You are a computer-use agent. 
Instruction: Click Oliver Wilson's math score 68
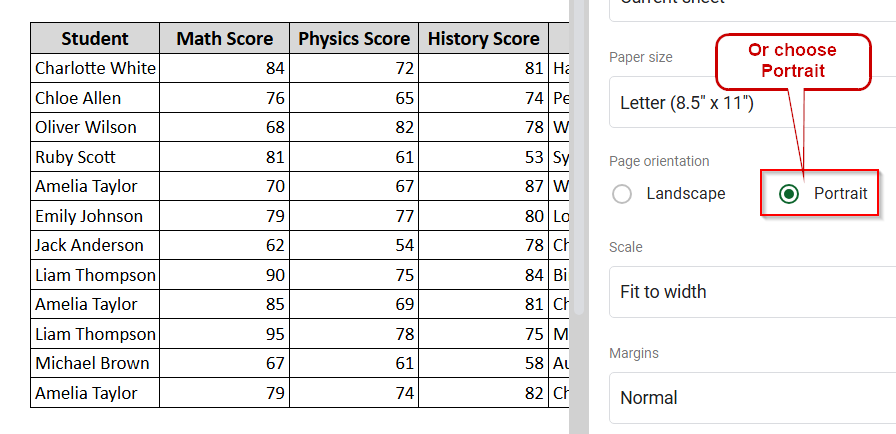225,127
